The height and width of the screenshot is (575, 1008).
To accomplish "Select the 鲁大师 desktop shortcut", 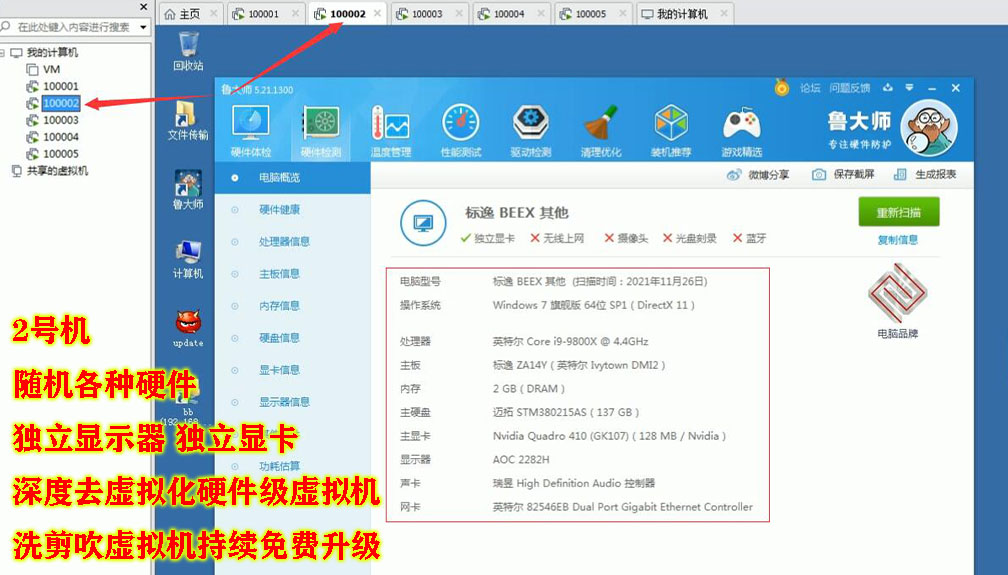I will tap(188, 190).
